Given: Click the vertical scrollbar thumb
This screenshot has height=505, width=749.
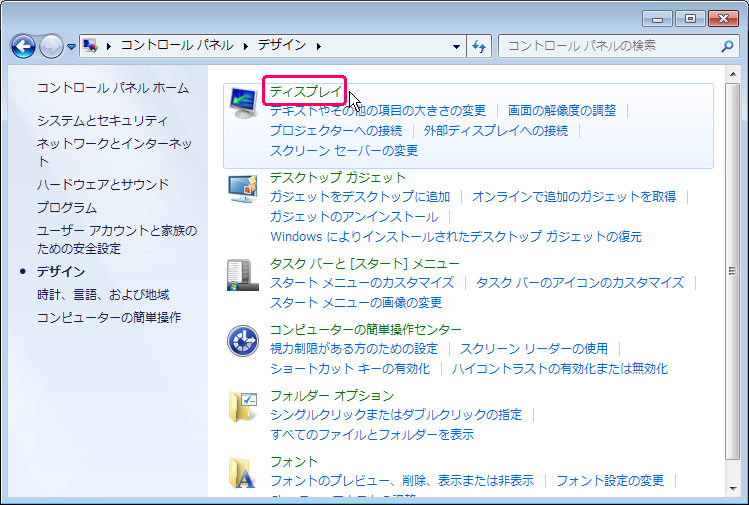Looking at the screenshot, I should click(x=732, y=271).
